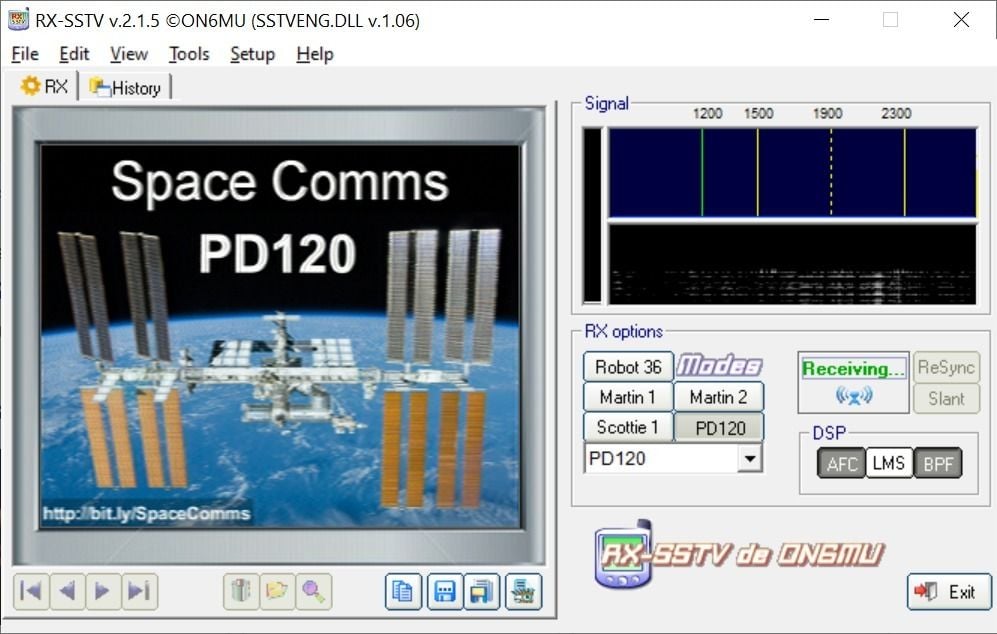Click the Modes logo graphic

719,366
